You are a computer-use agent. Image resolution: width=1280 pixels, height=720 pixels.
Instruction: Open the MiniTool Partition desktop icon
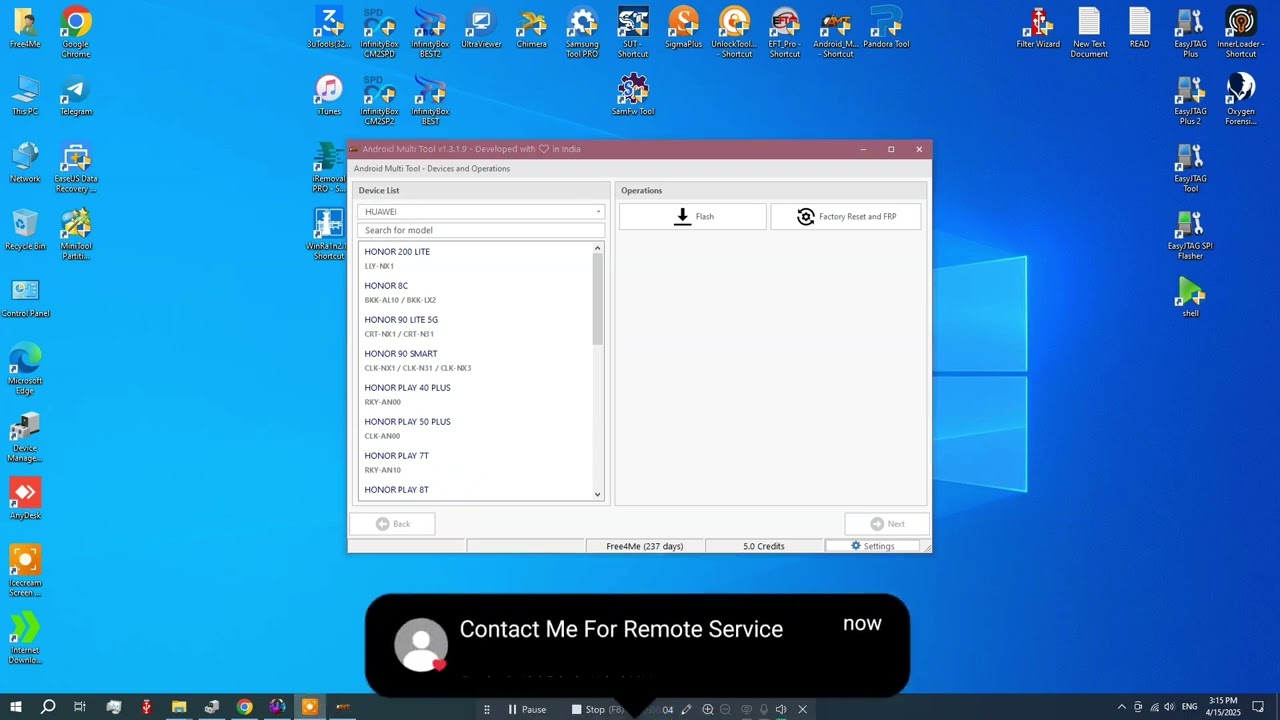(x=76, y=235)
